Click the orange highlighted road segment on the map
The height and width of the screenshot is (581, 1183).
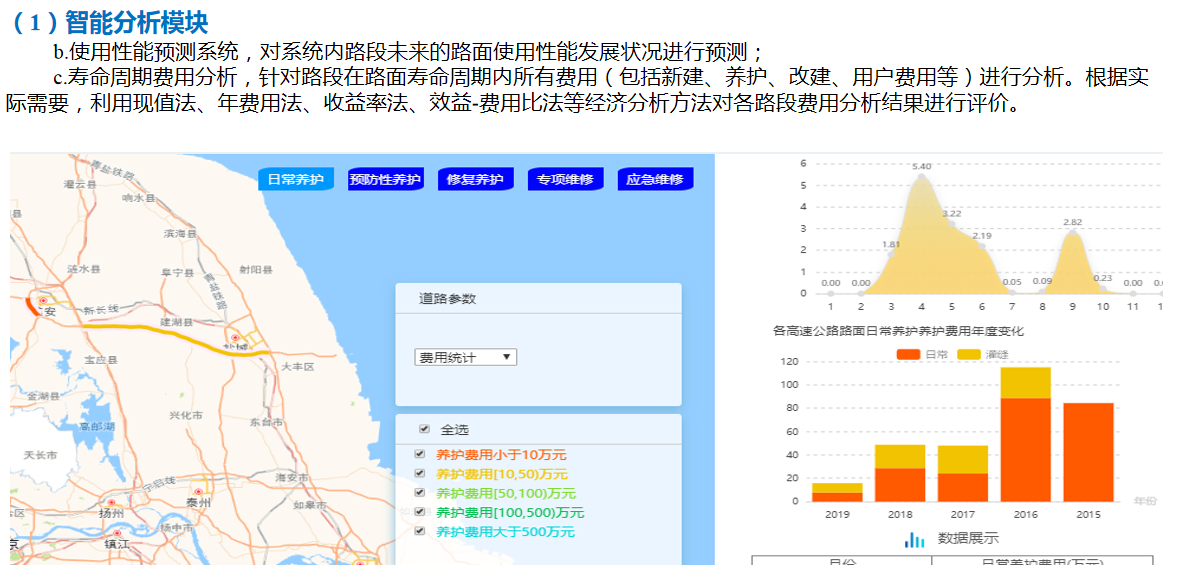pyautogui.click(x=33, y=306)
